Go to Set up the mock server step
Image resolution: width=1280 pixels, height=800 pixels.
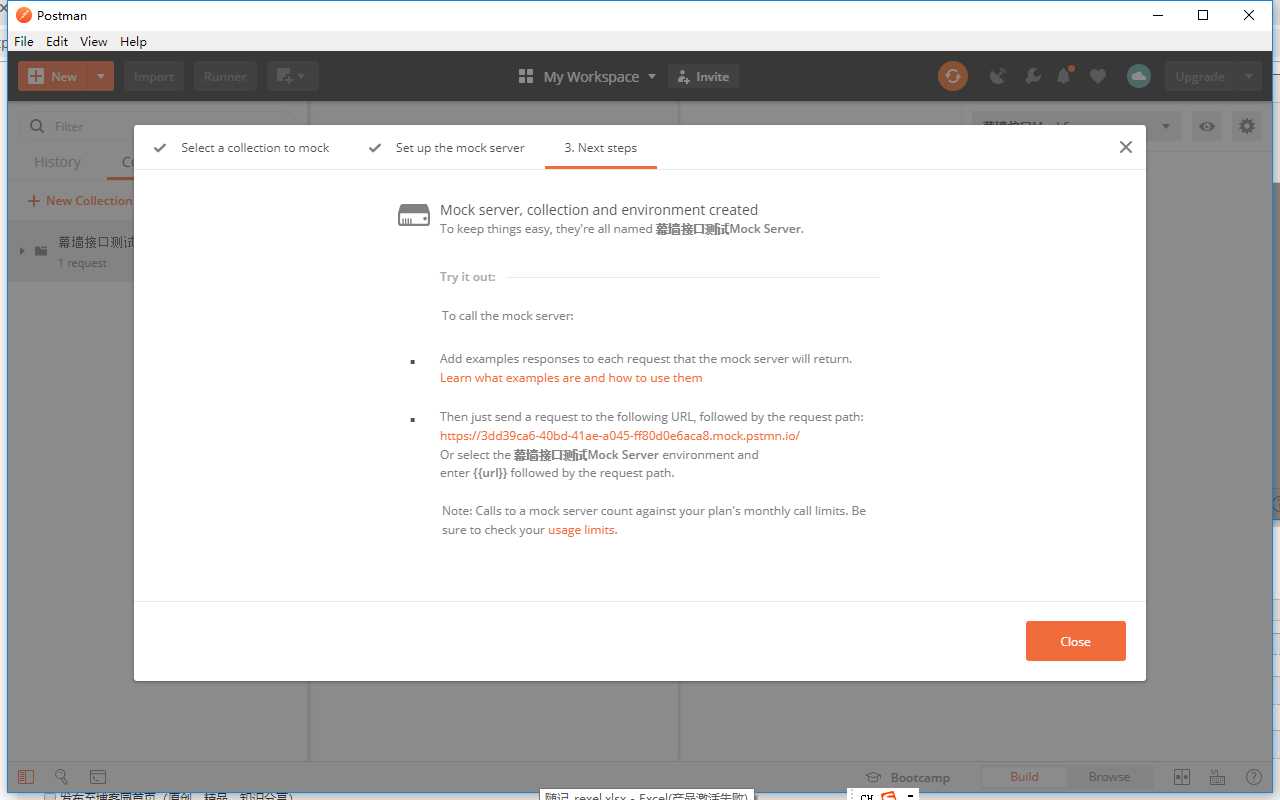446,148
